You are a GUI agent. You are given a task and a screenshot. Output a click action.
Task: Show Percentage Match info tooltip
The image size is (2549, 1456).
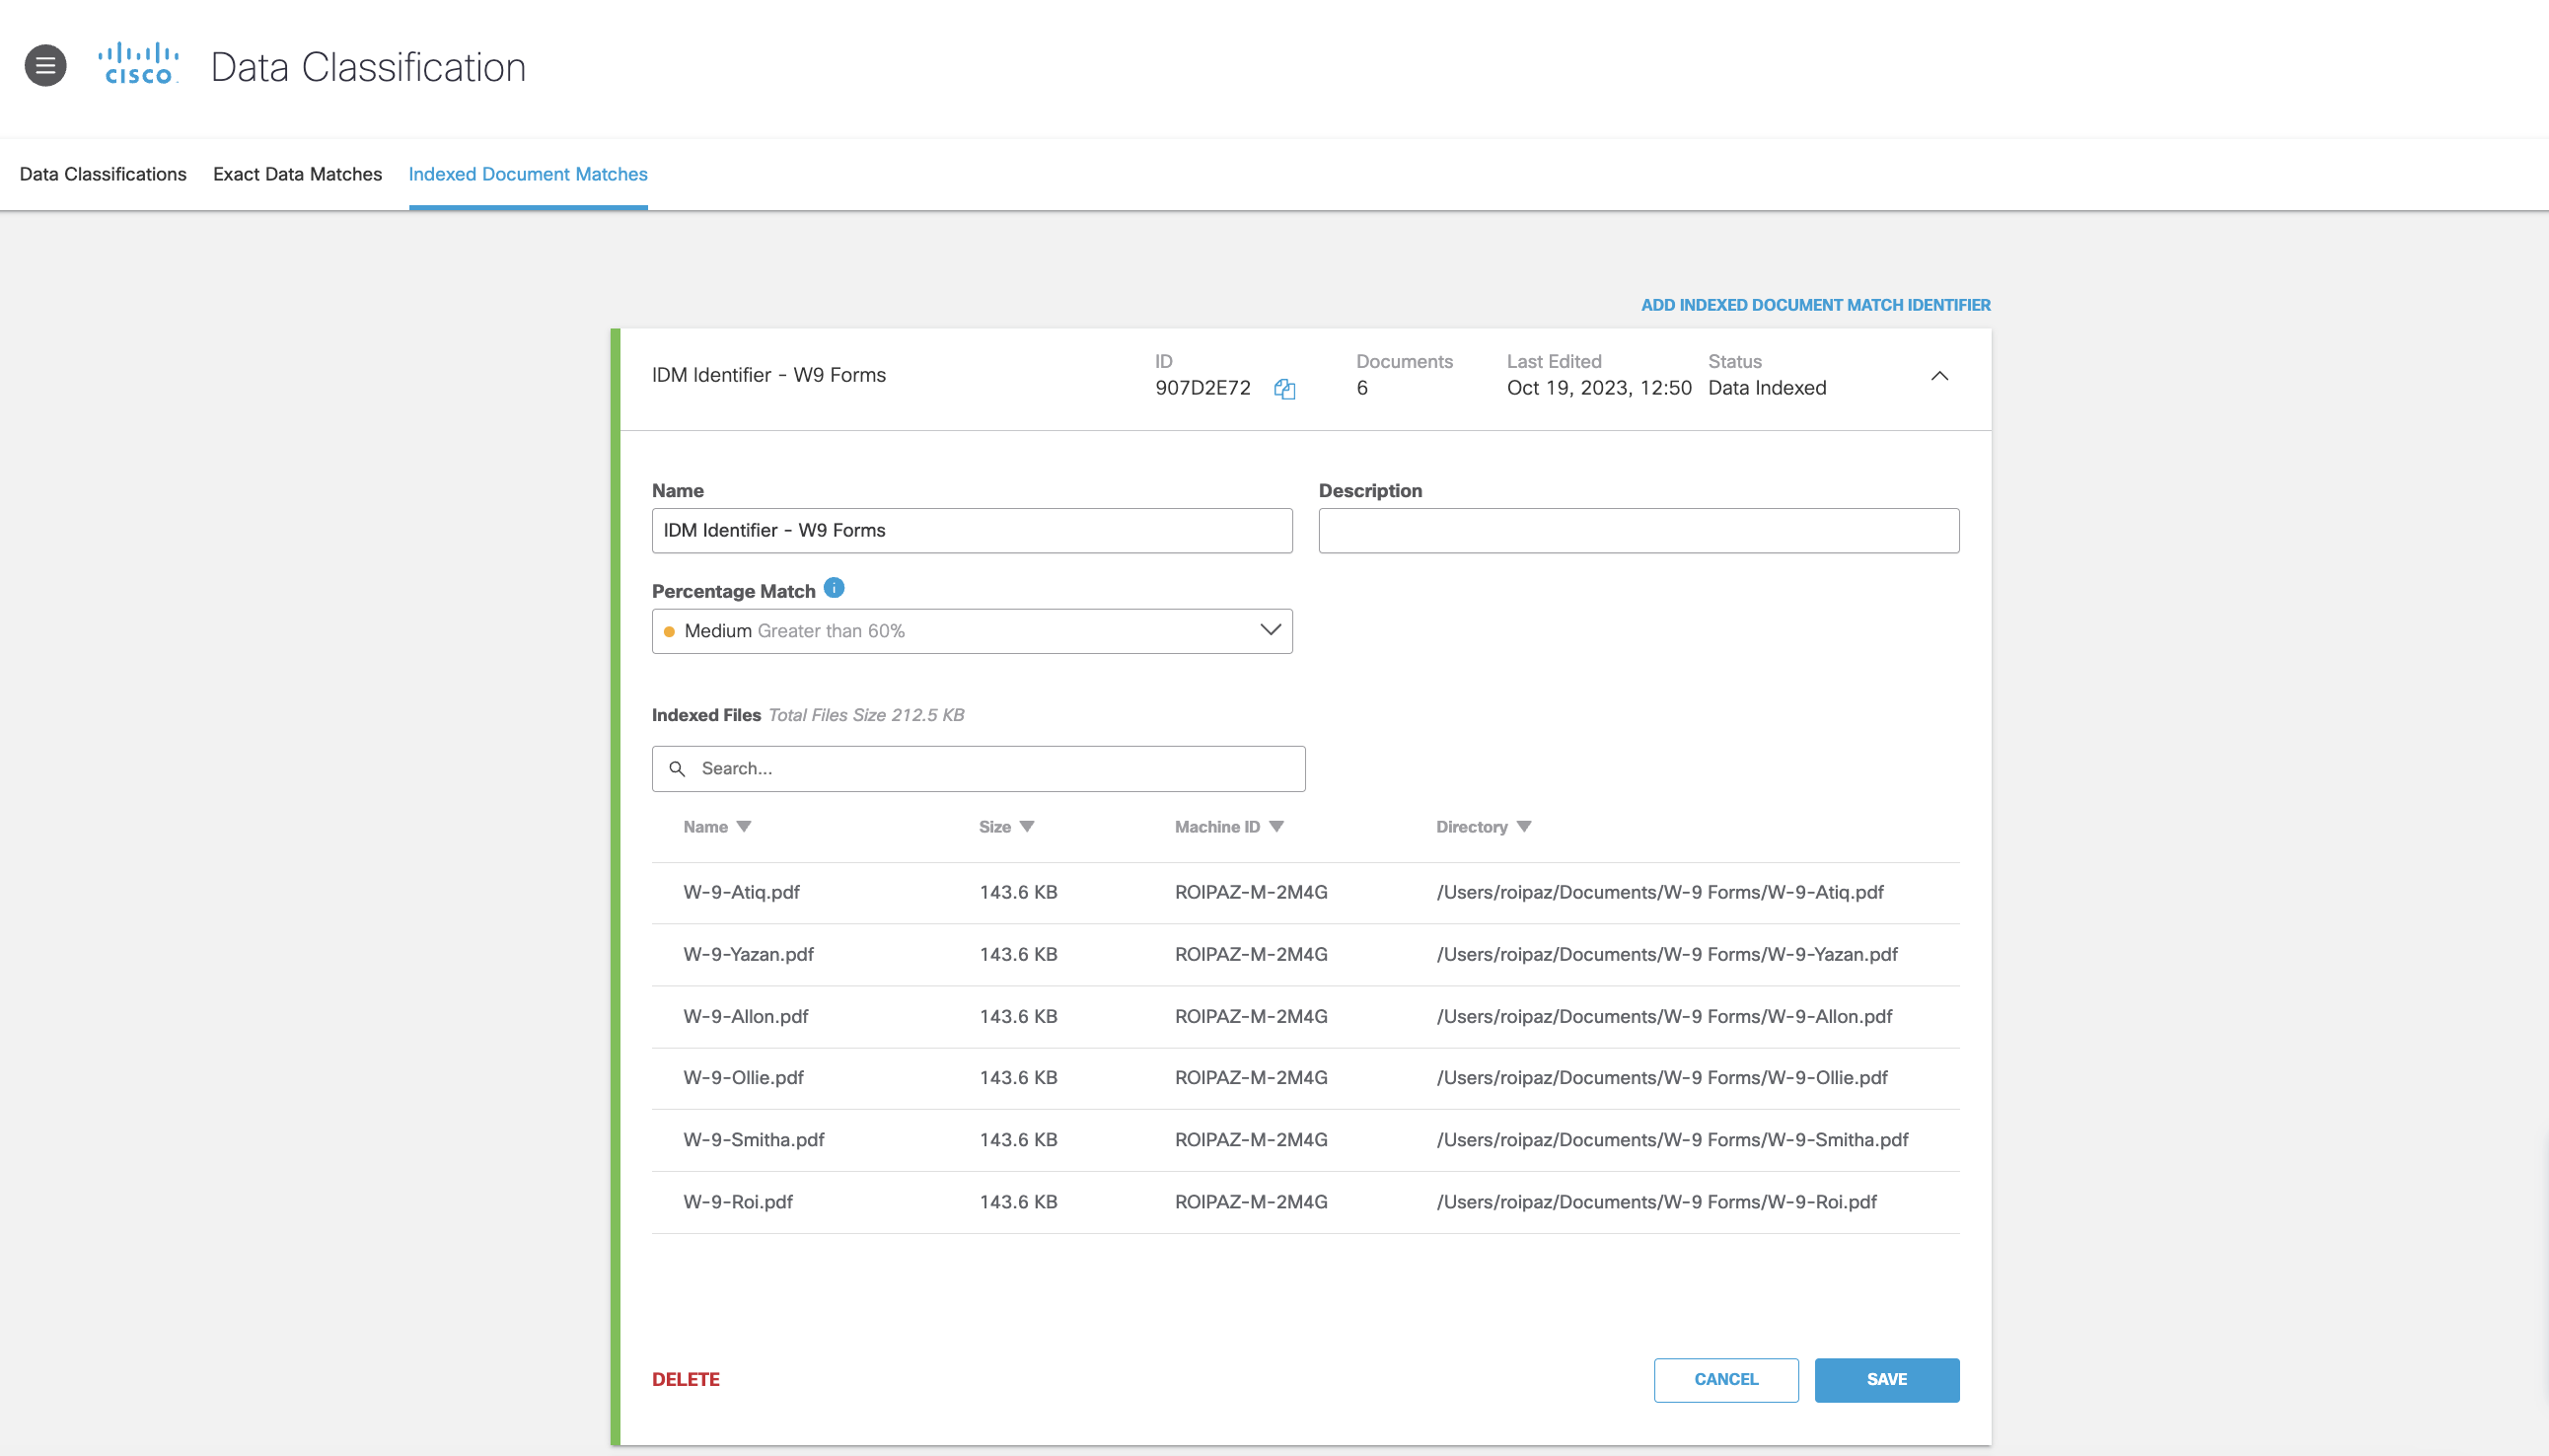click(x=834, y=588)
